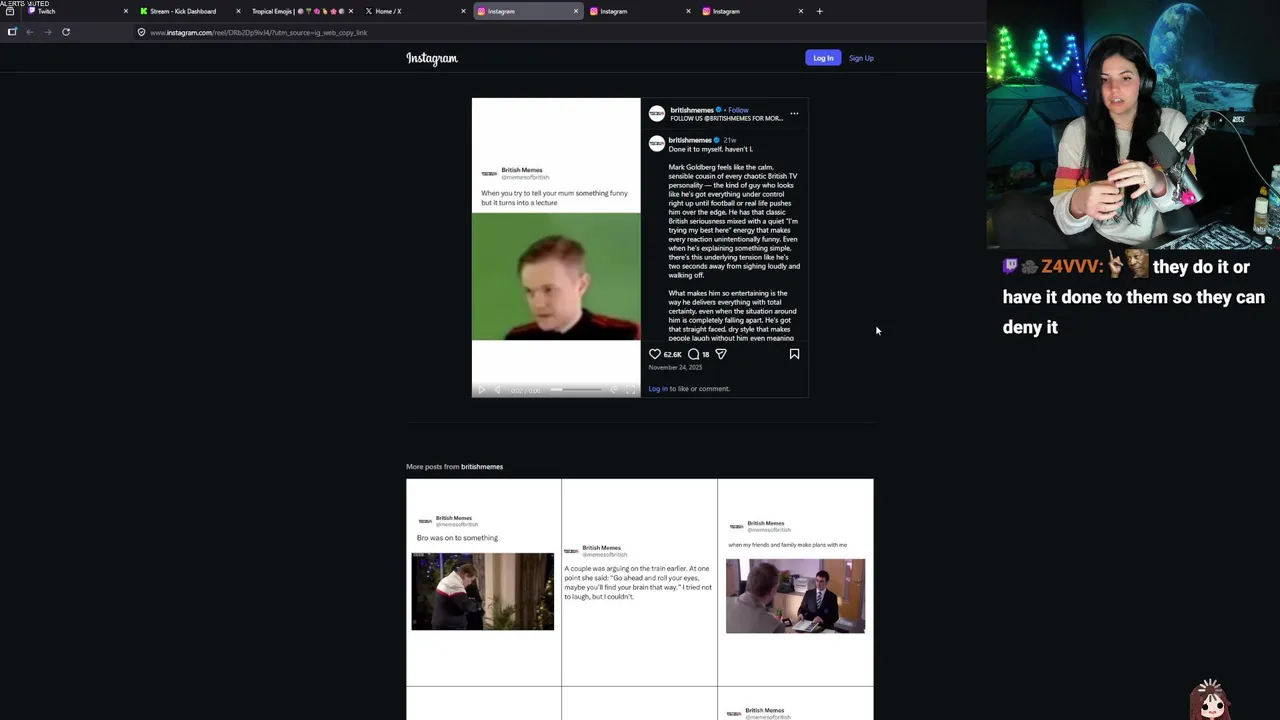This screenshot has height=720, width=1280.
Task: Click the 62.6K likes count
Action: coord(672,355)
